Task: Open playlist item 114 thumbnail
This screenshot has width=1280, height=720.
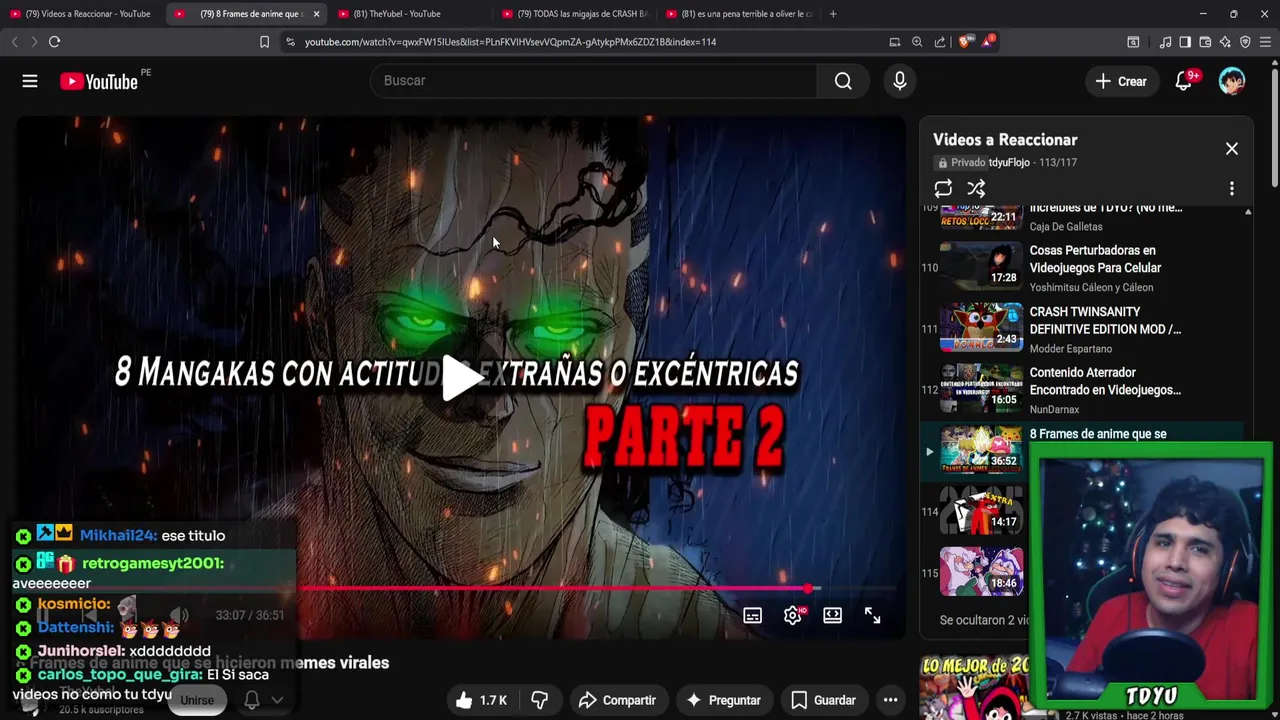Action: pyautogui.click(x=981, y=510)
